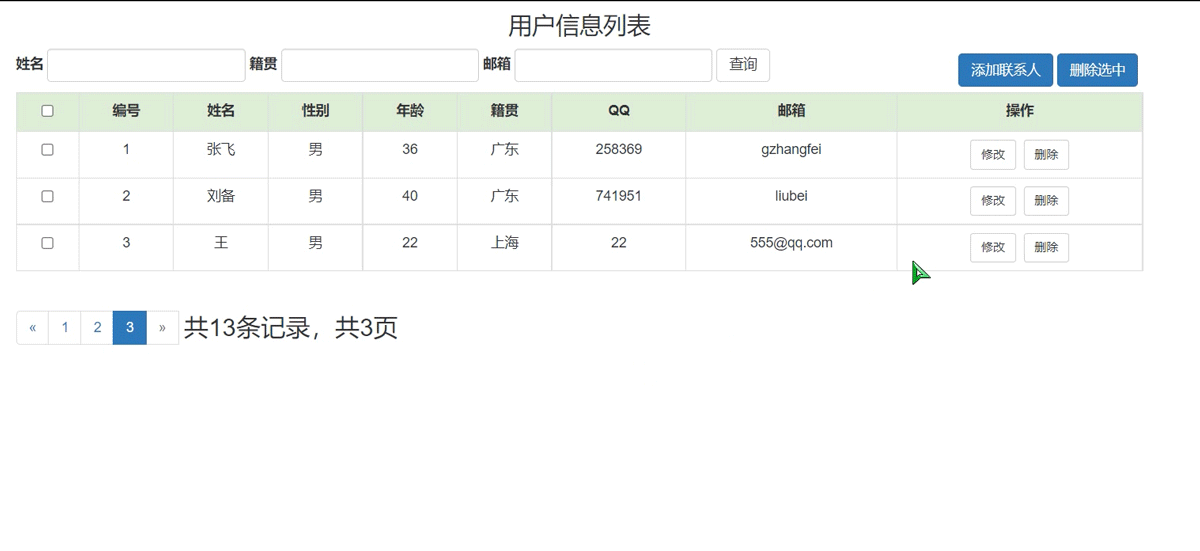Check the box for 刘备's row
1200x551 pixels.
[47, 196]
